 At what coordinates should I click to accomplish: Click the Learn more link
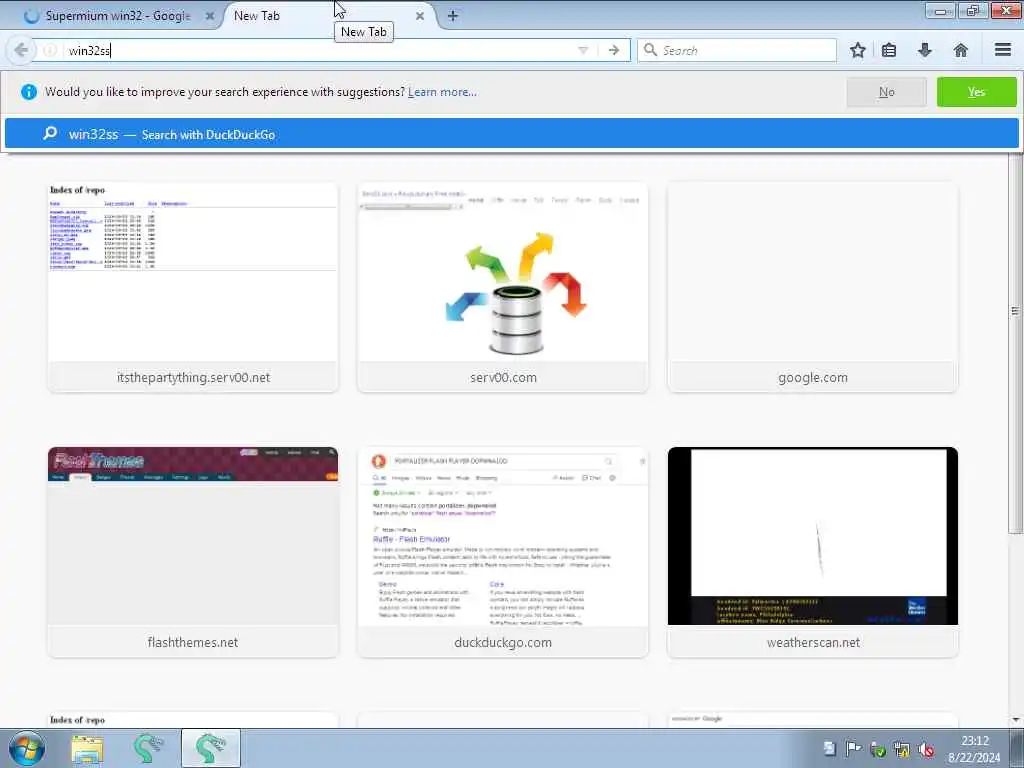442,92
